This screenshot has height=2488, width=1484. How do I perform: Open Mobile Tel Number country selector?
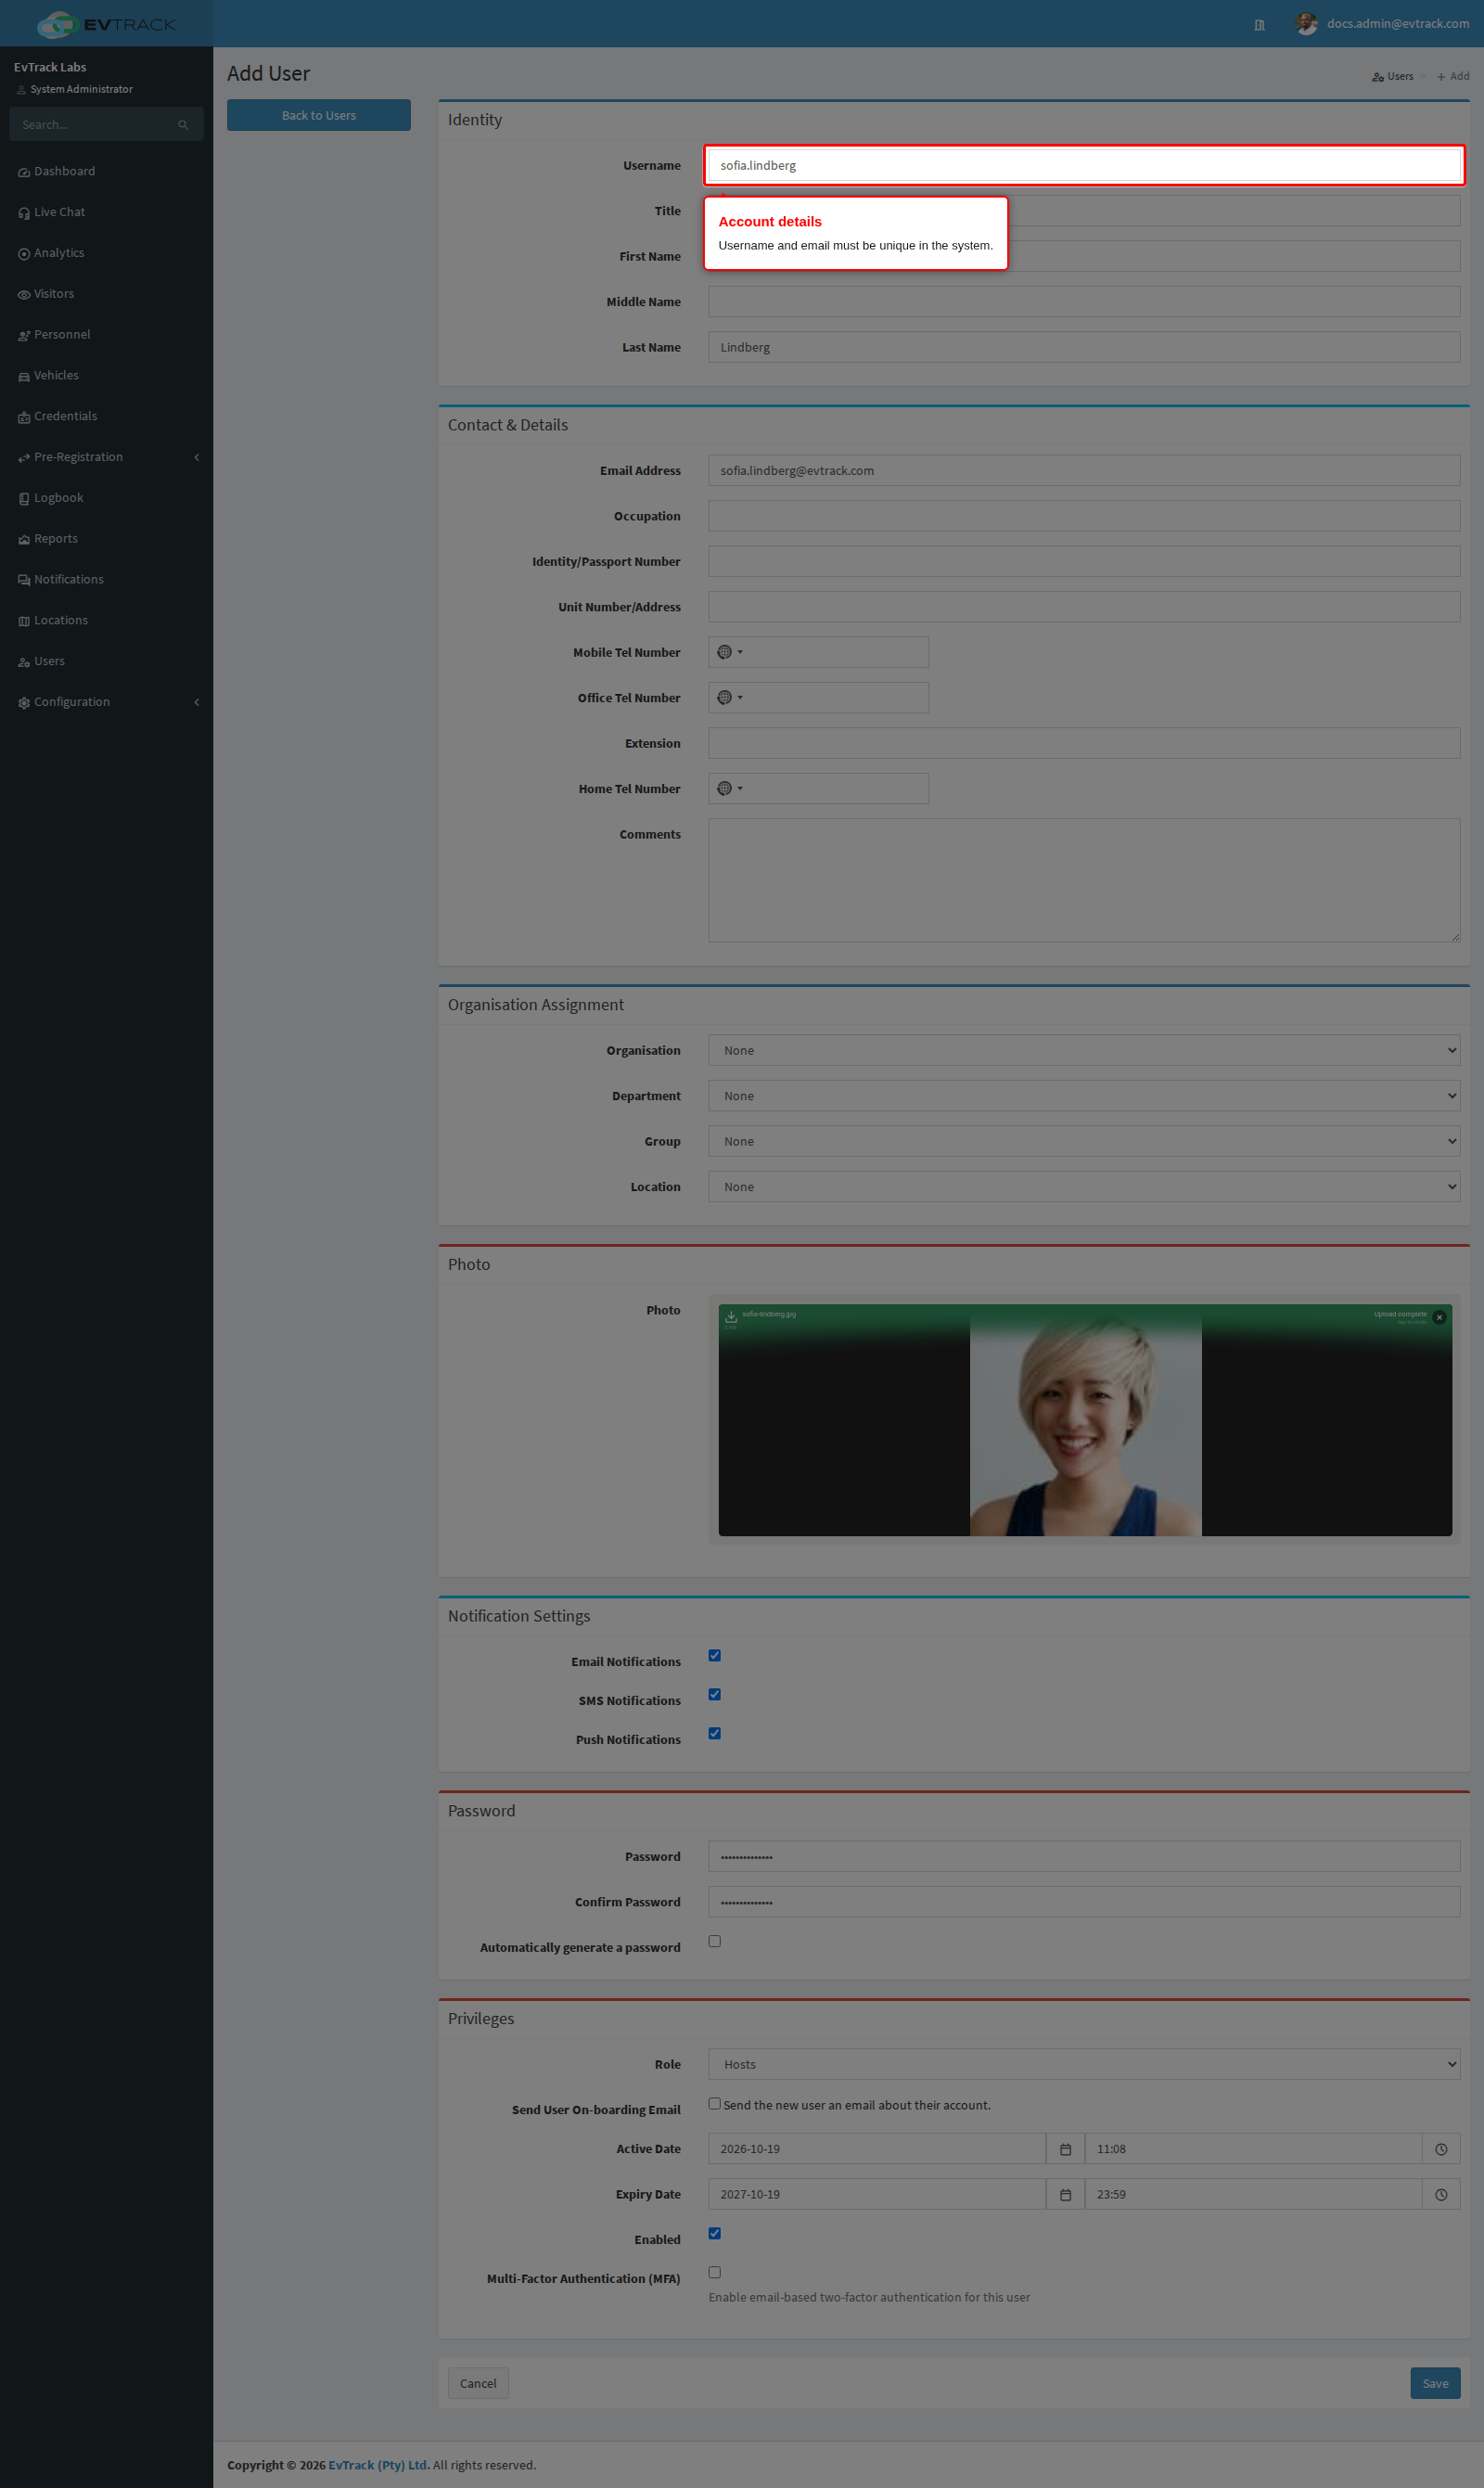click(x=730, y=652)
